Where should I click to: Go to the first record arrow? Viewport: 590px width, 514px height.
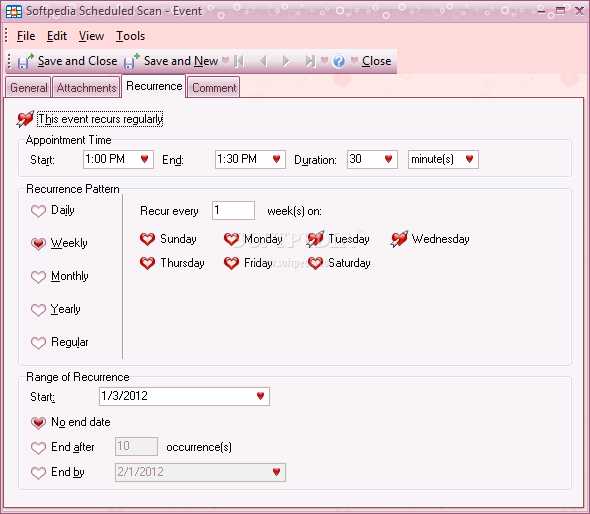click(239, 61)
